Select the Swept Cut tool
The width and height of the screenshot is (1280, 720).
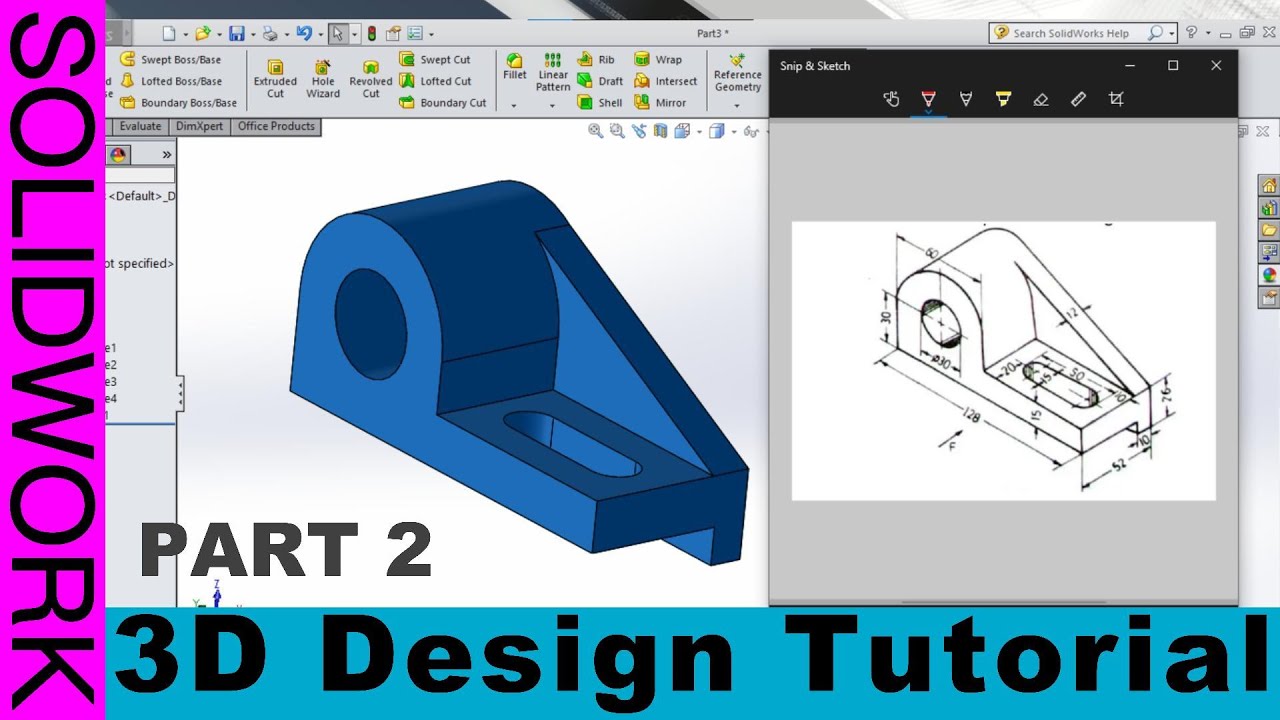[x=435, y=60]
